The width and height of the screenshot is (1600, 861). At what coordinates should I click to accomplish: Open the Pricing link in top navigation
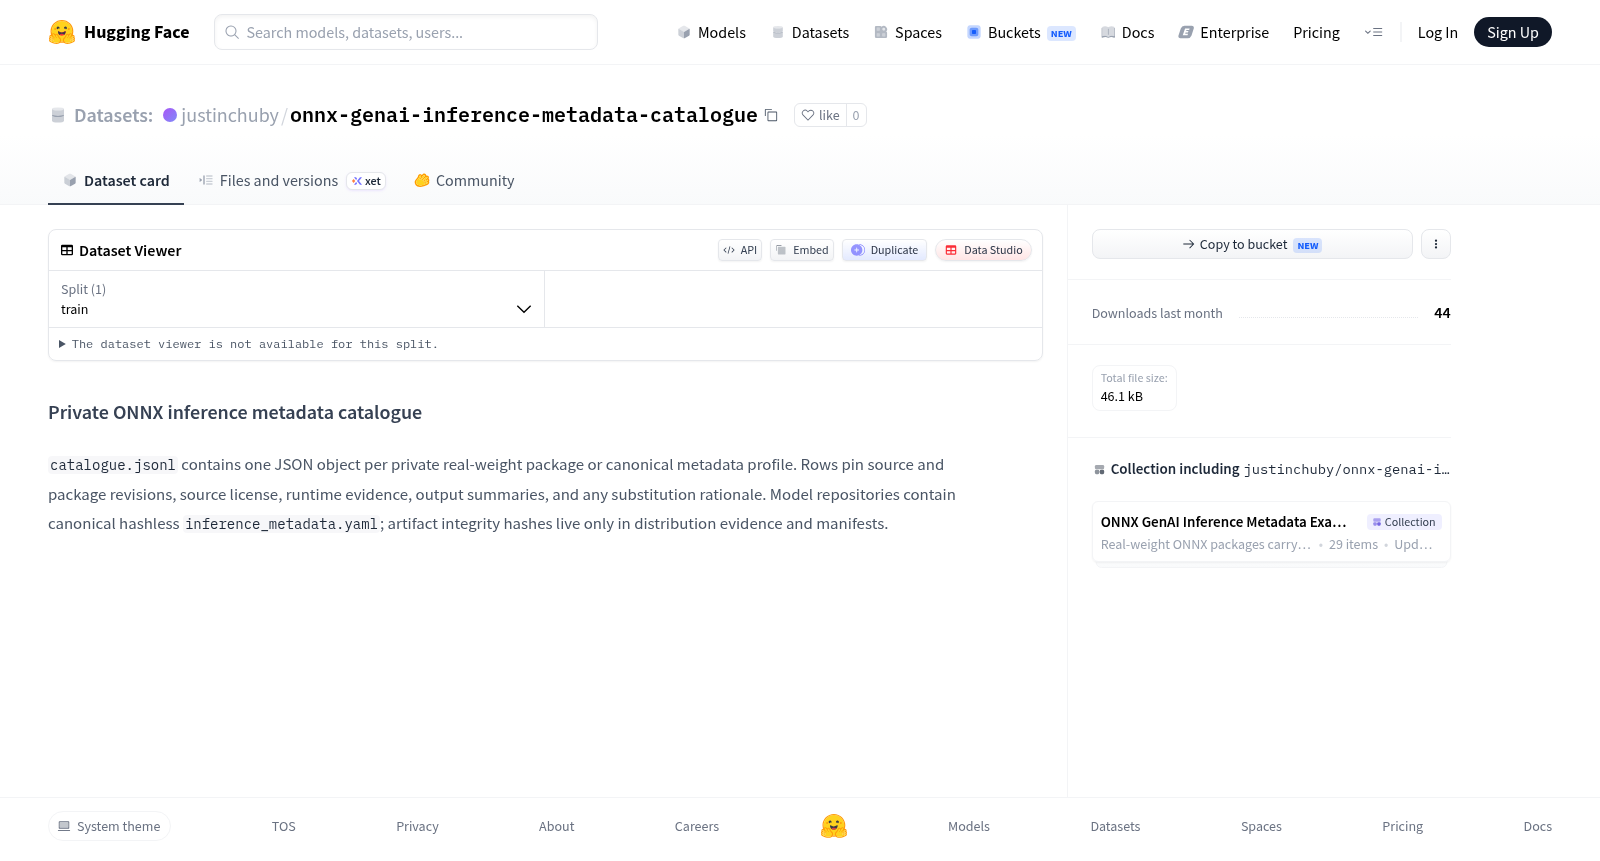pos(1316,33)
